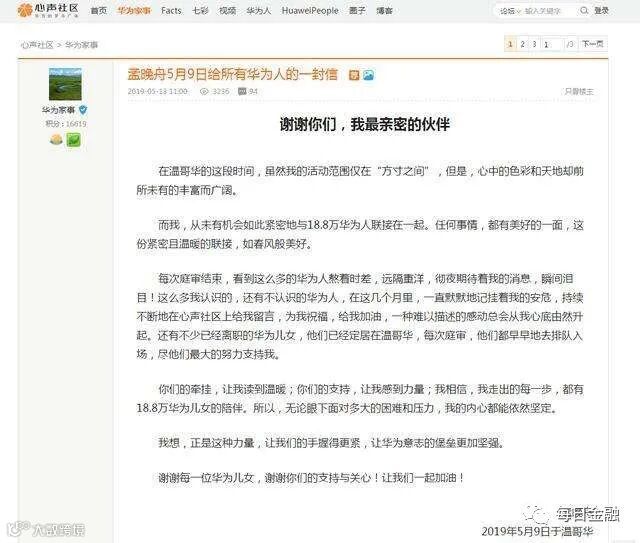Click the post timestamp 2019-05-13 11:00
This screenshot has height=543, width=640.
[158, 91]
